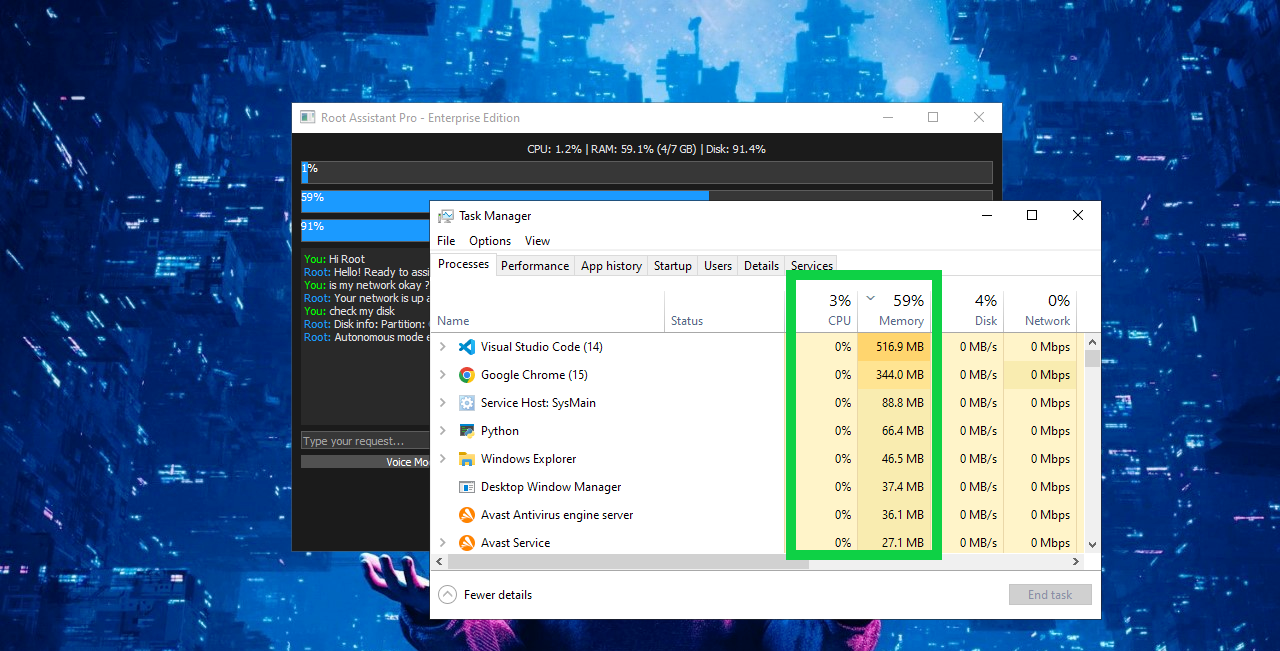Image resolution: width=1280 pixels, height=651 pixels.
Task: Click the 344.0 MB memory value for Google Chrome
Action: click(899, 375)
